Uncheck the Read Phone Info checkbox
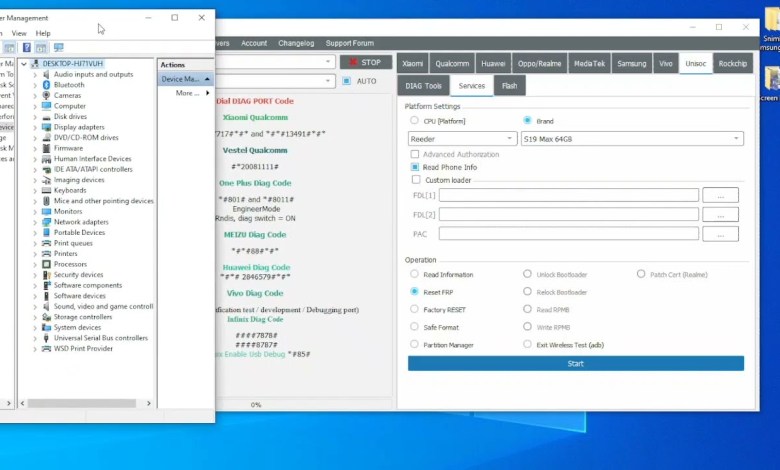 pos(414,167)
